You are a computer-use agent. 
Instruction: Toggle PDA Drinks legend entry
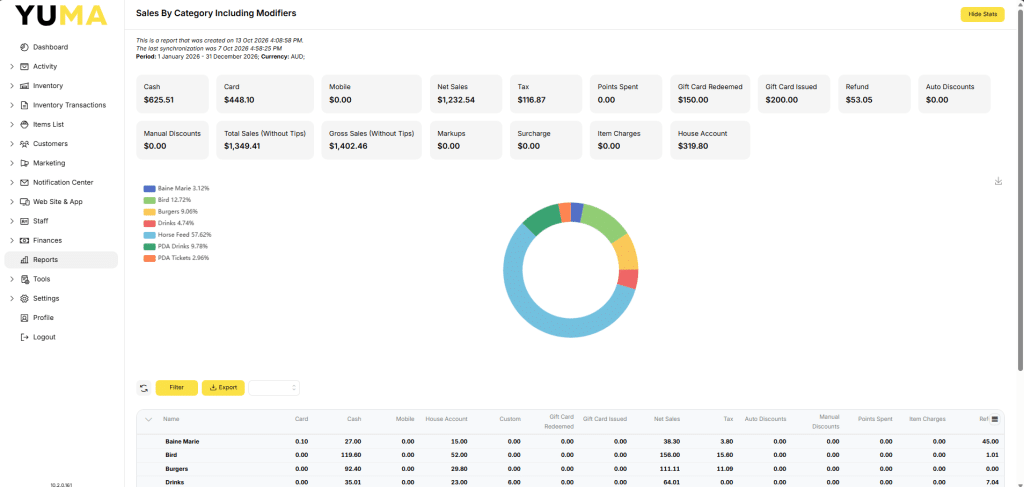point(177,246)
